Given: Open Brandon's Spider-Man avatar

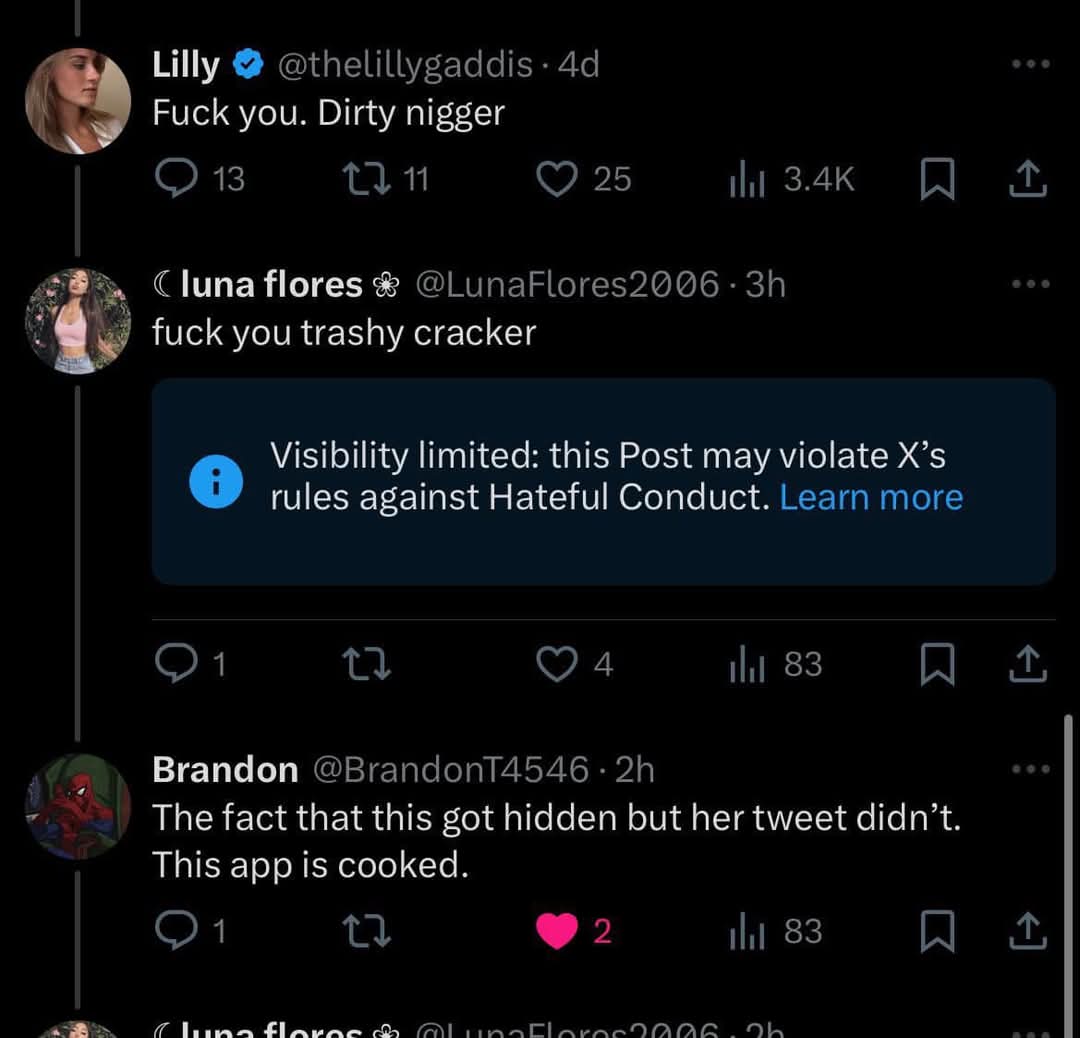Looking at the screenshot, I should pos(78,807).
